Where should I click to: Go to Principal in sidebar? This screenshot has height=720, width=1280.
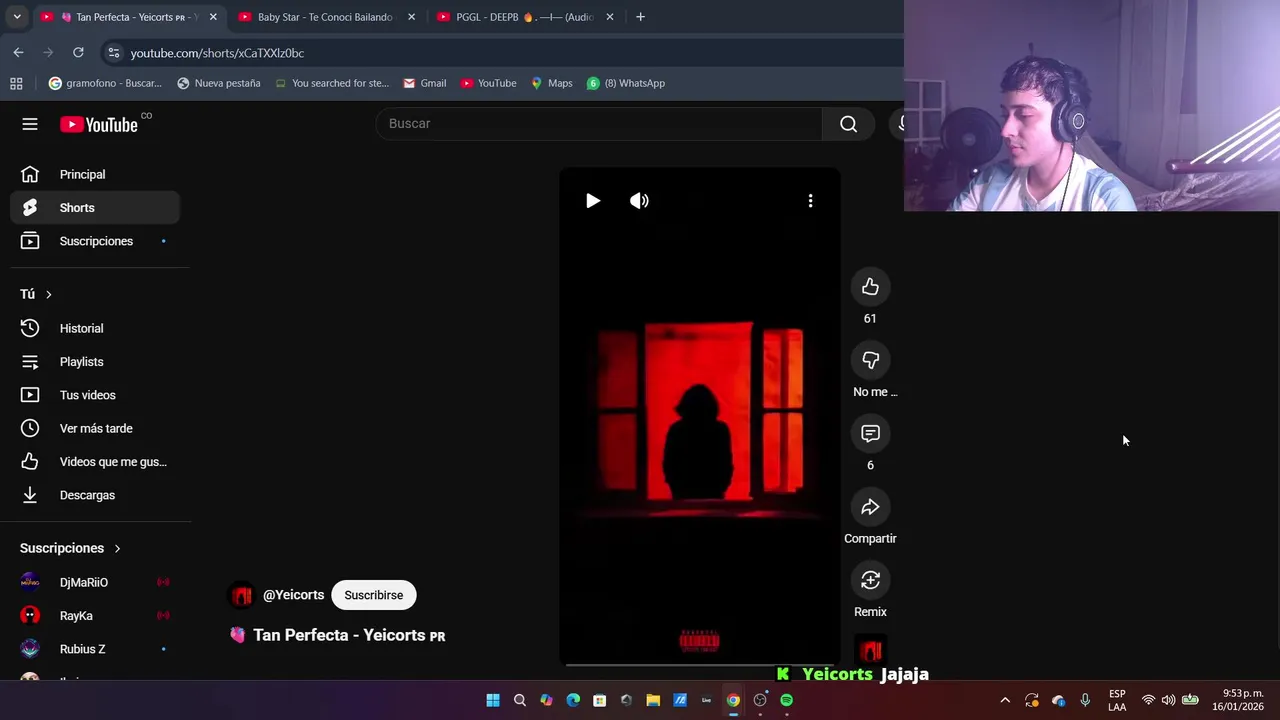(95, 174)
